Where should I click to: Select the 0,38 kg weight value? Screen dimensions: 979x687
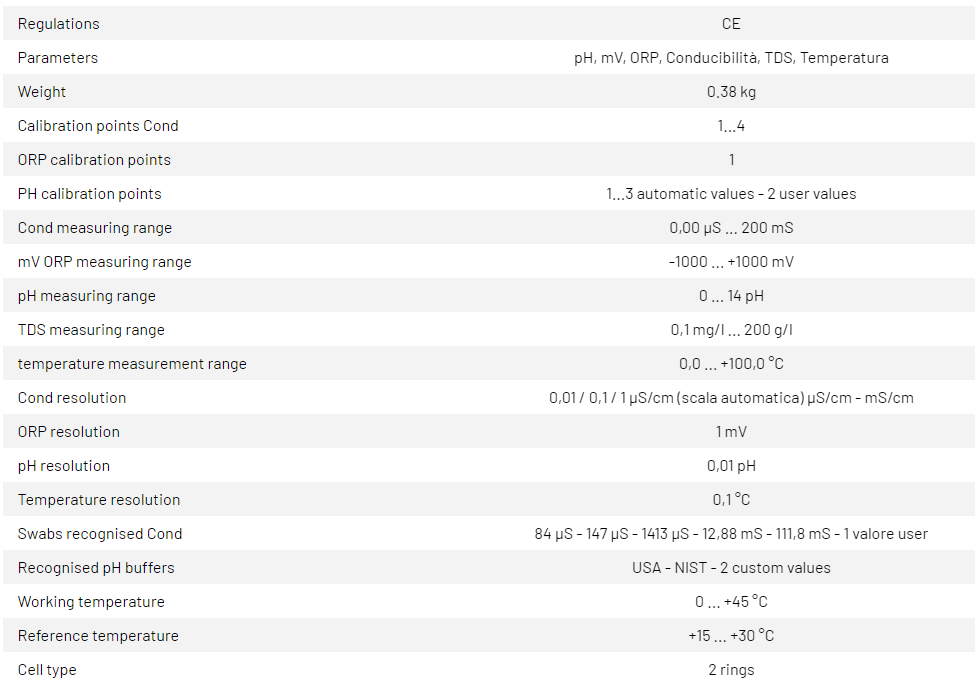click(x=731, y=92)
